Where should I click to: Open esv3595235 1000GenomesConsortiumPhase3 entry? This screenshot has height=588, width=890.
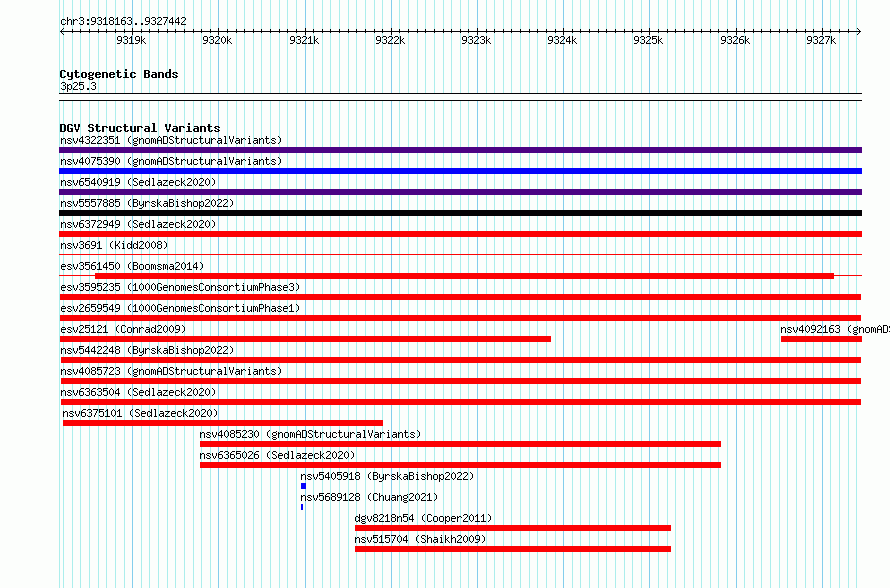(x=180, y=287)
